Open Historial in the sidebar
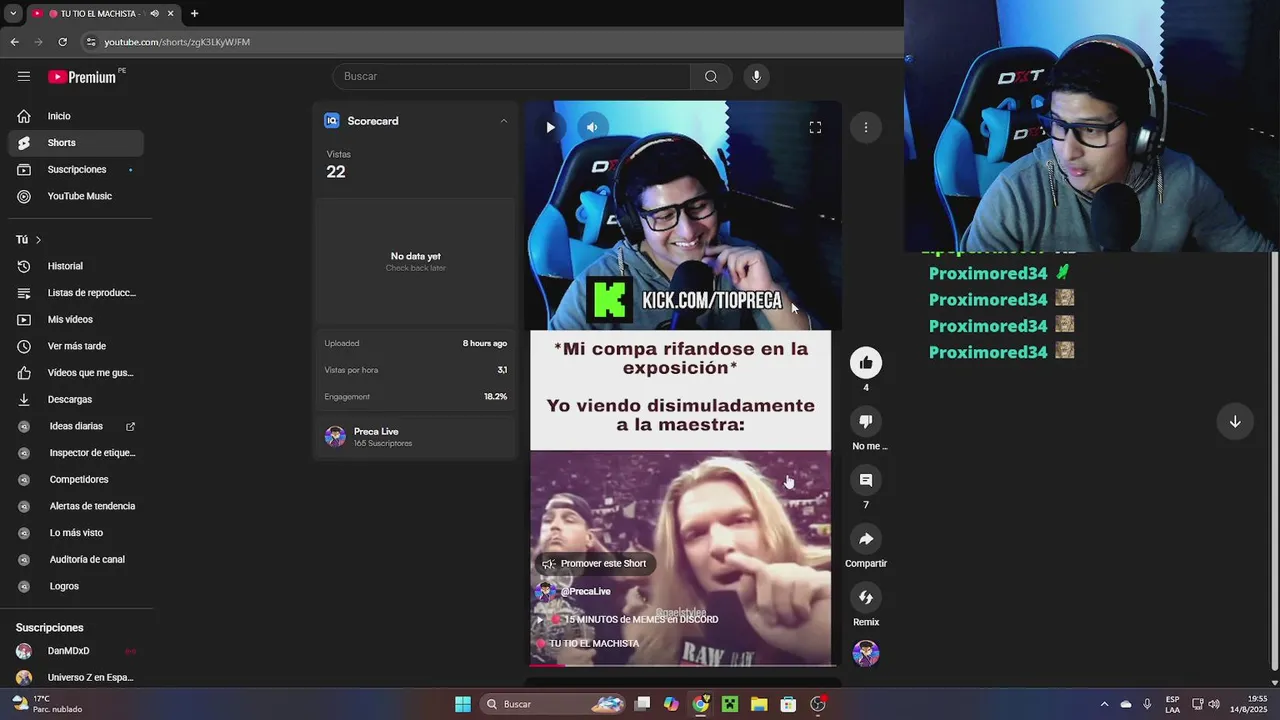 [x=76, y=266]
